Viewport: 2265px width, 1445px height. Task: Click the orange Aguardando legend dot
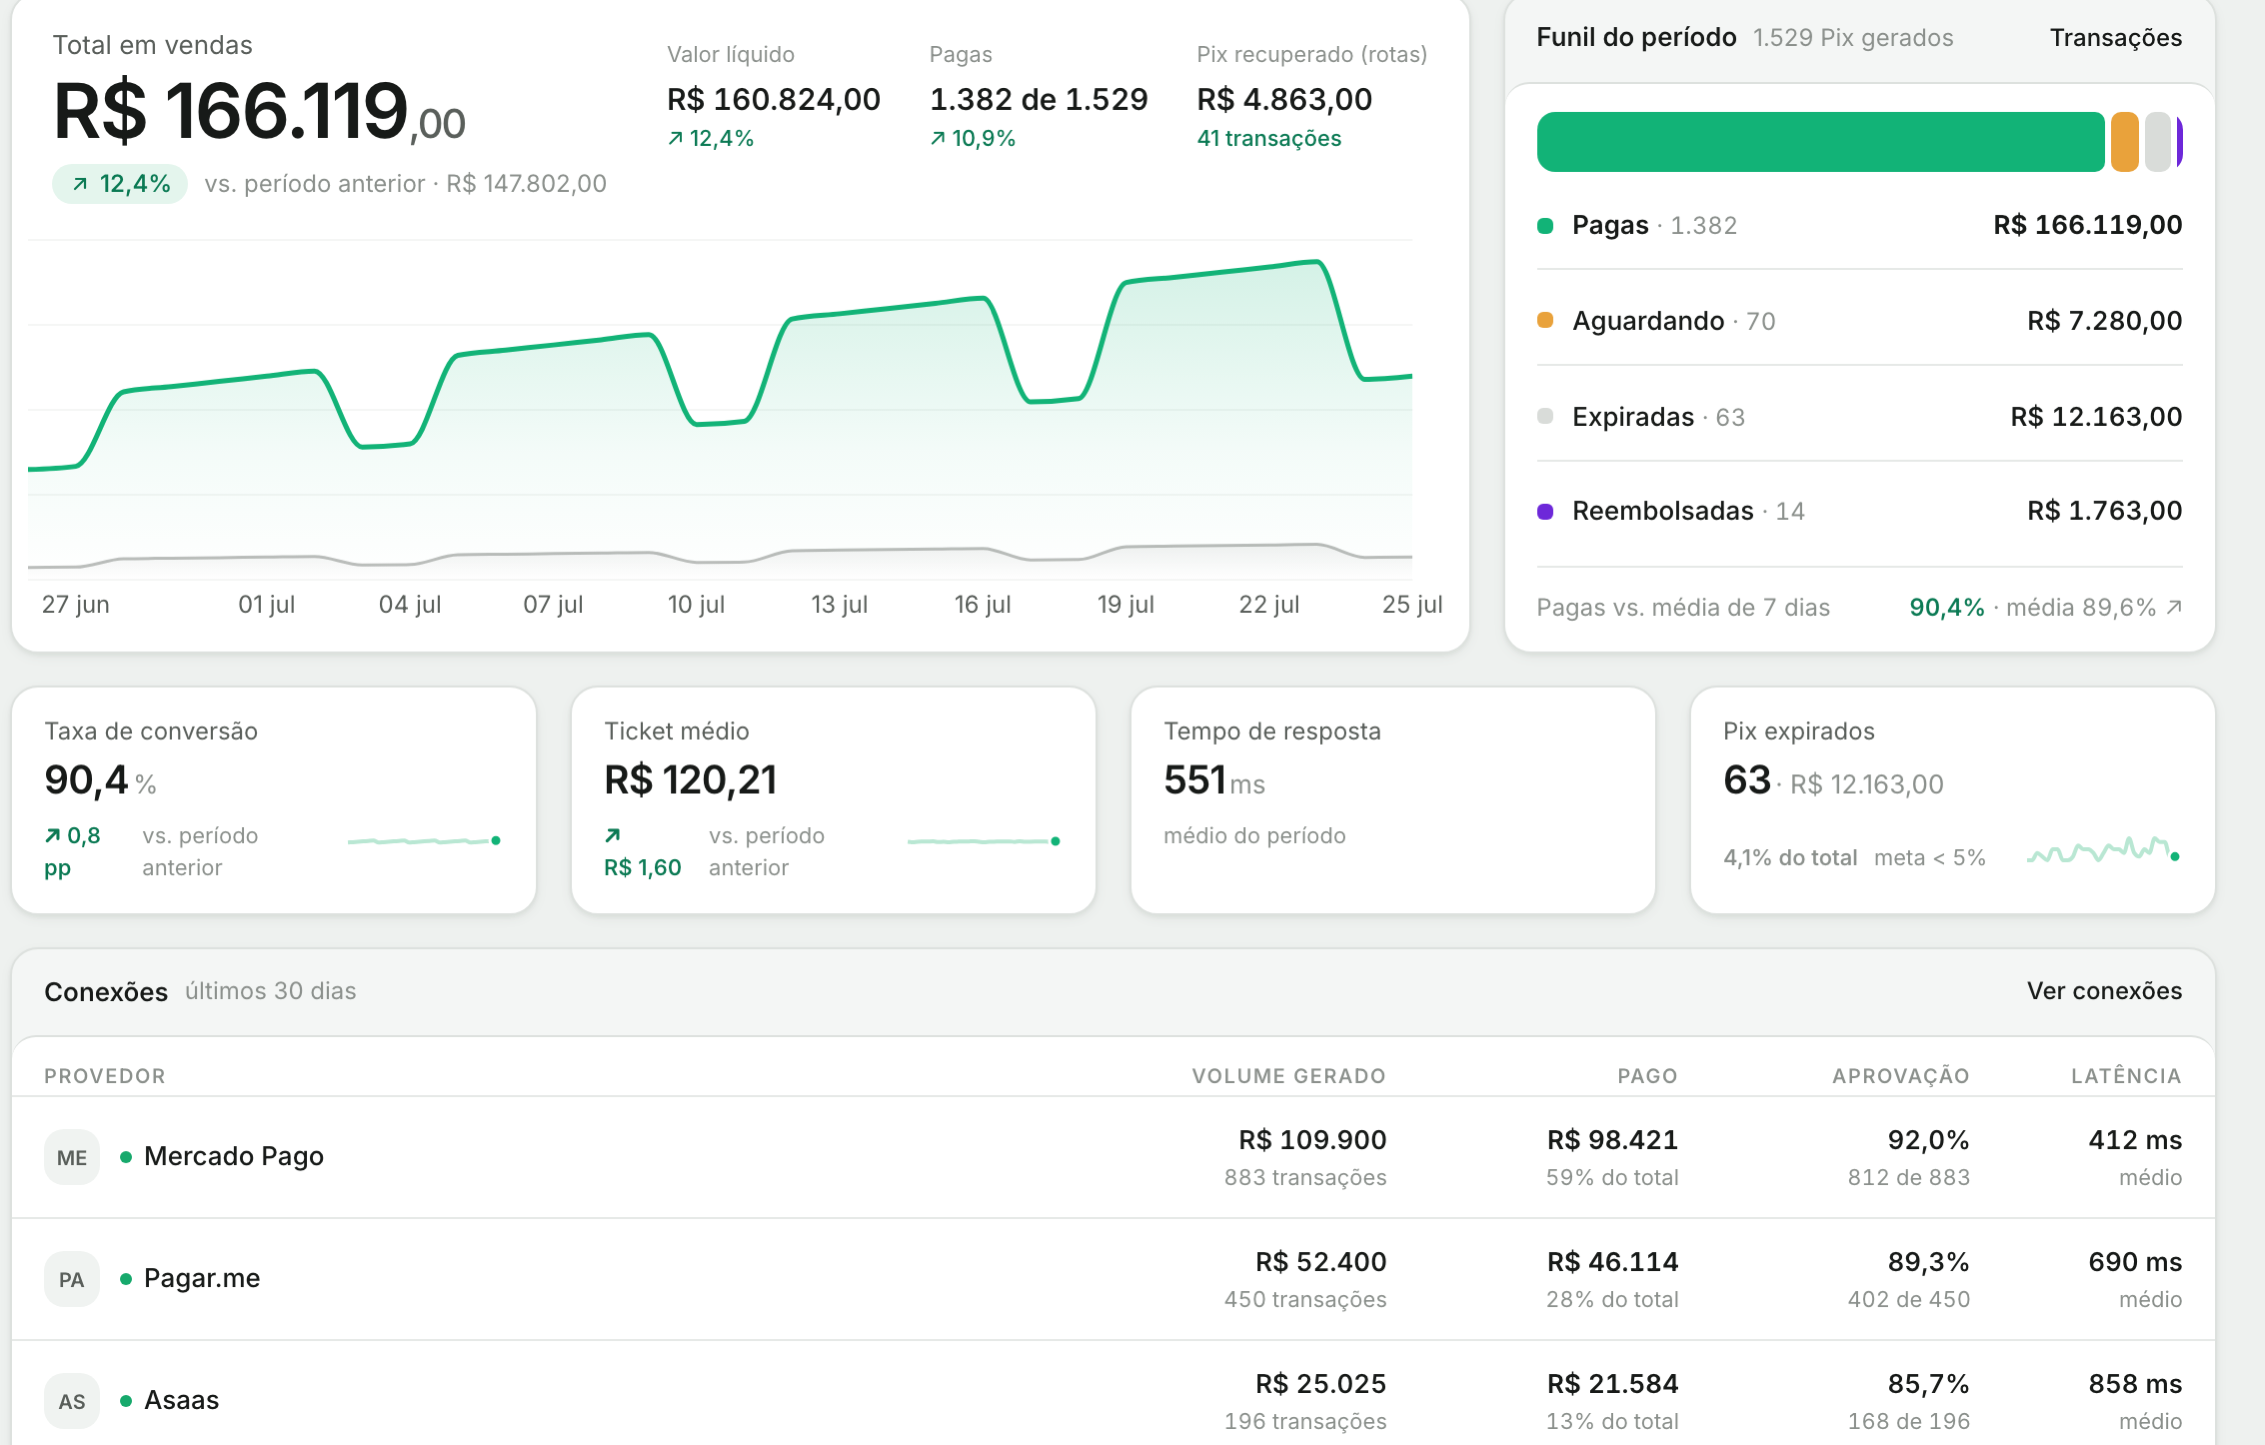point(1545,320)
